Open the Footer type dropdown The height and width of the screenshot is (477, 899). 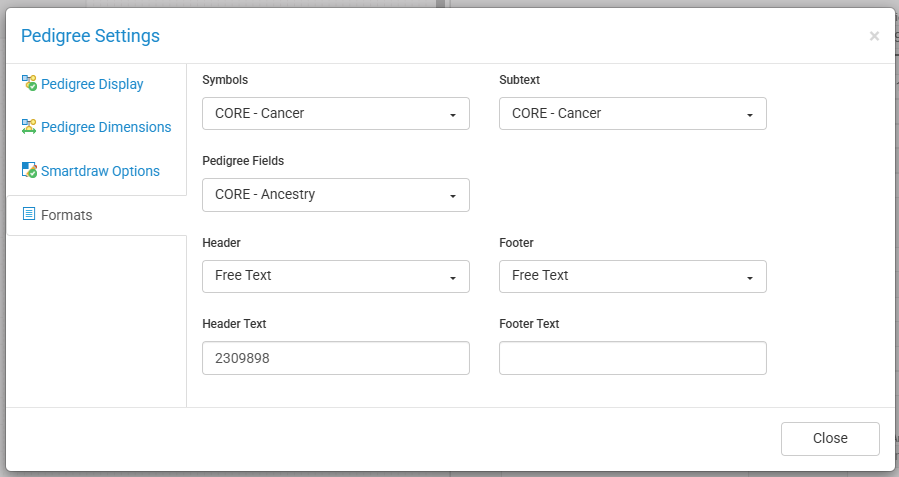[x=632, y=276]
